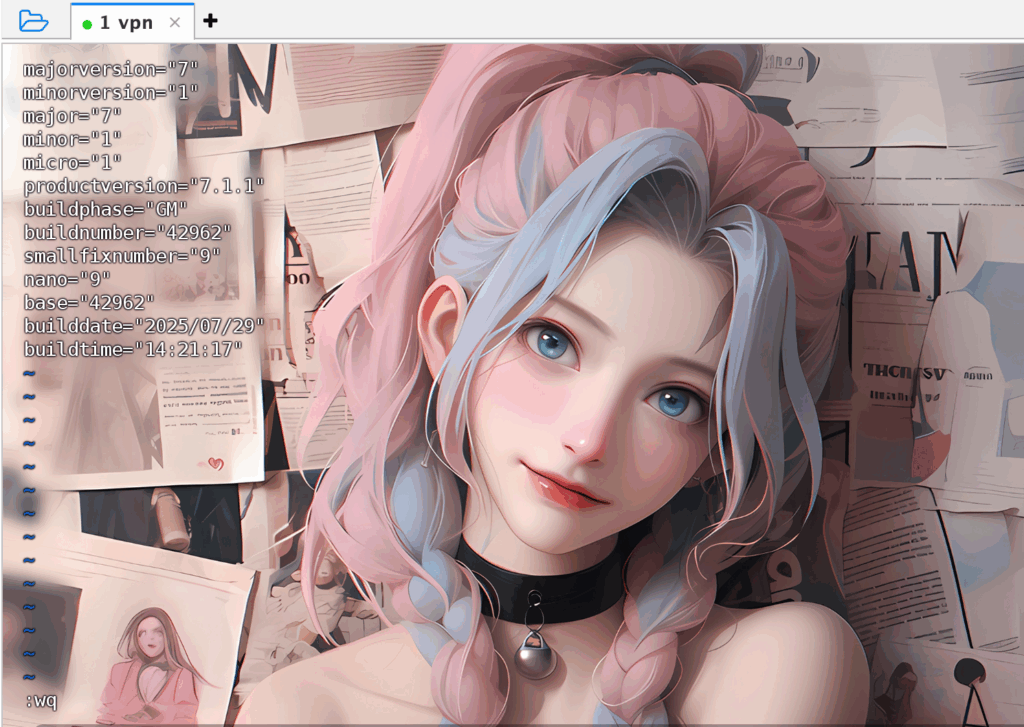The image size is (1024, 727).
Task: Switch to the "1 vpn" tab
Action: [x=126, y=22]
